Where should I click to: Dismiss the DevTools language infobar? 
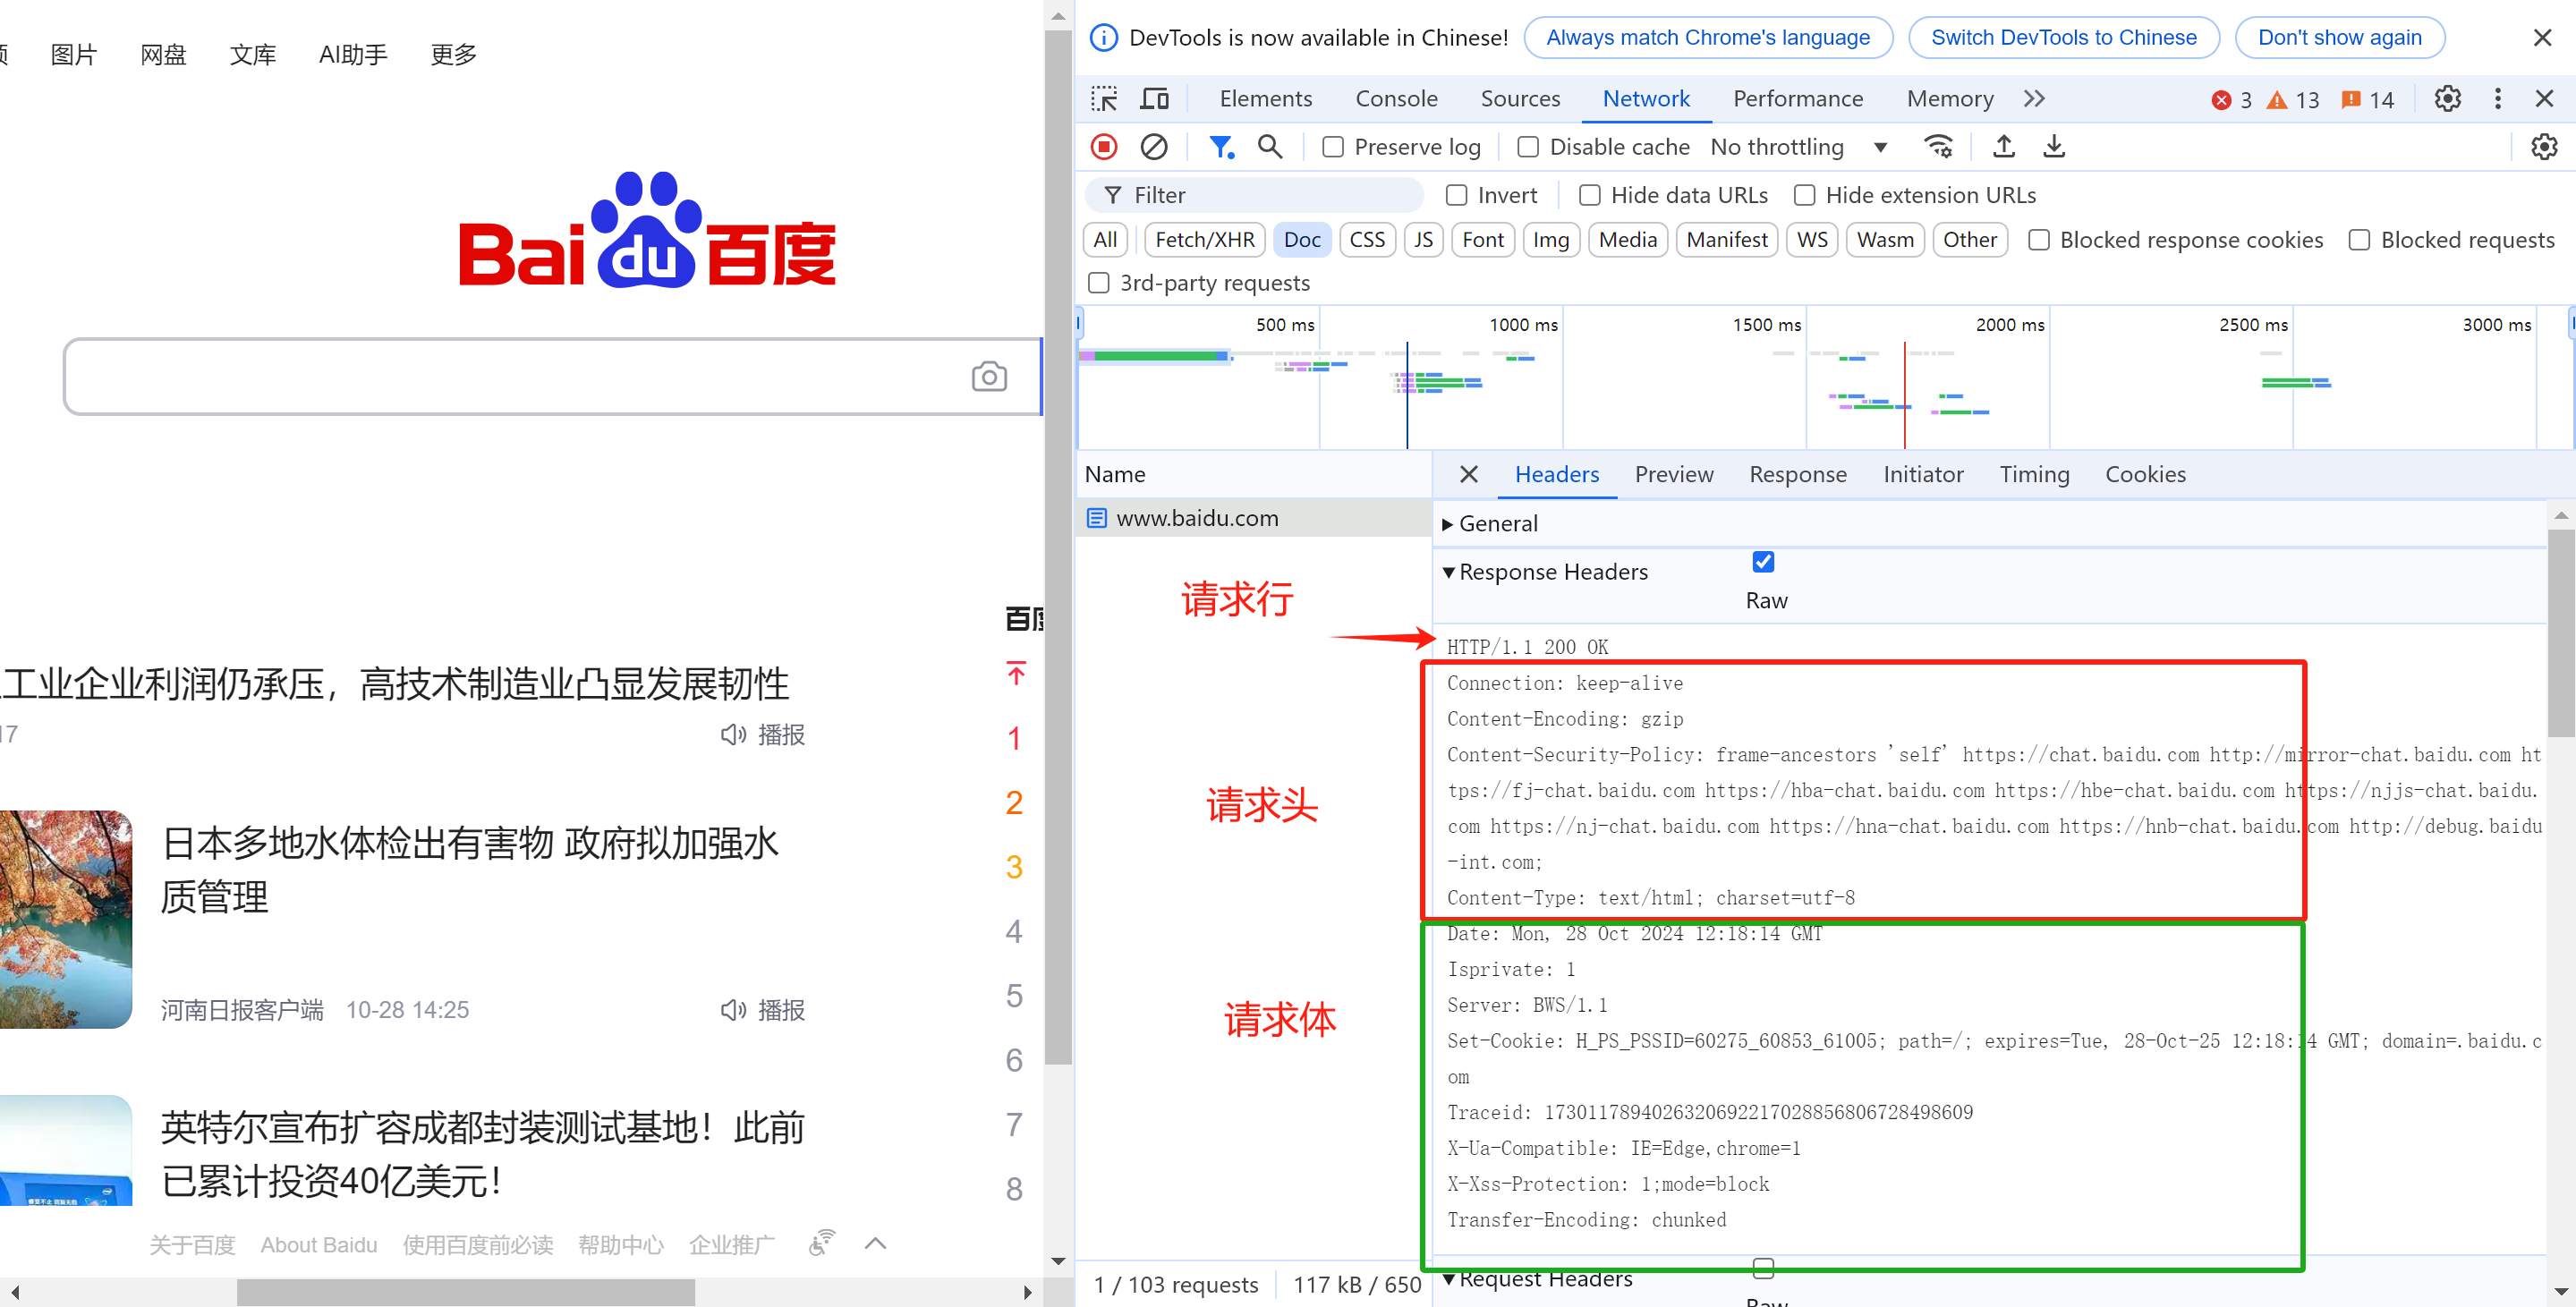coord(2542,38)
